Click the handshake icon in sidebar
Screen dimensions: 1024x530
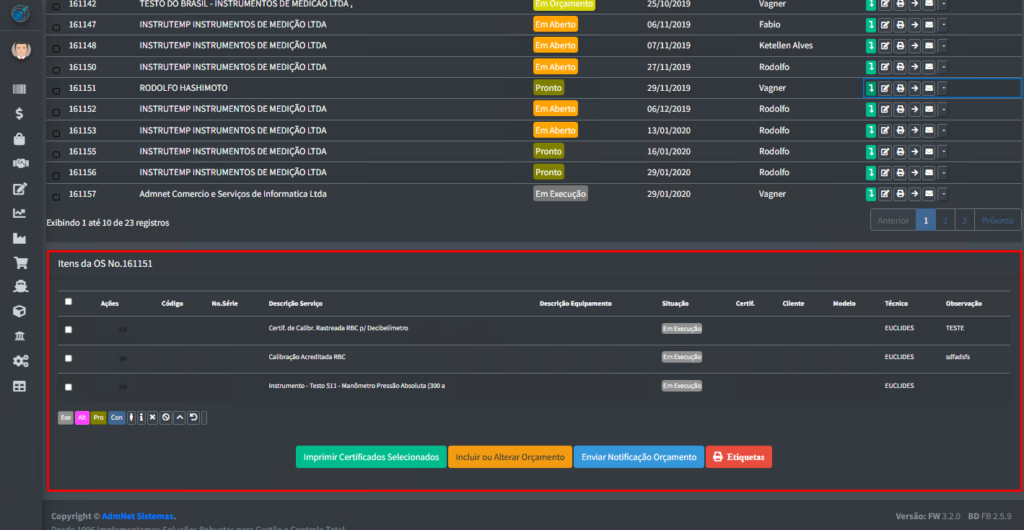[19, 164]
